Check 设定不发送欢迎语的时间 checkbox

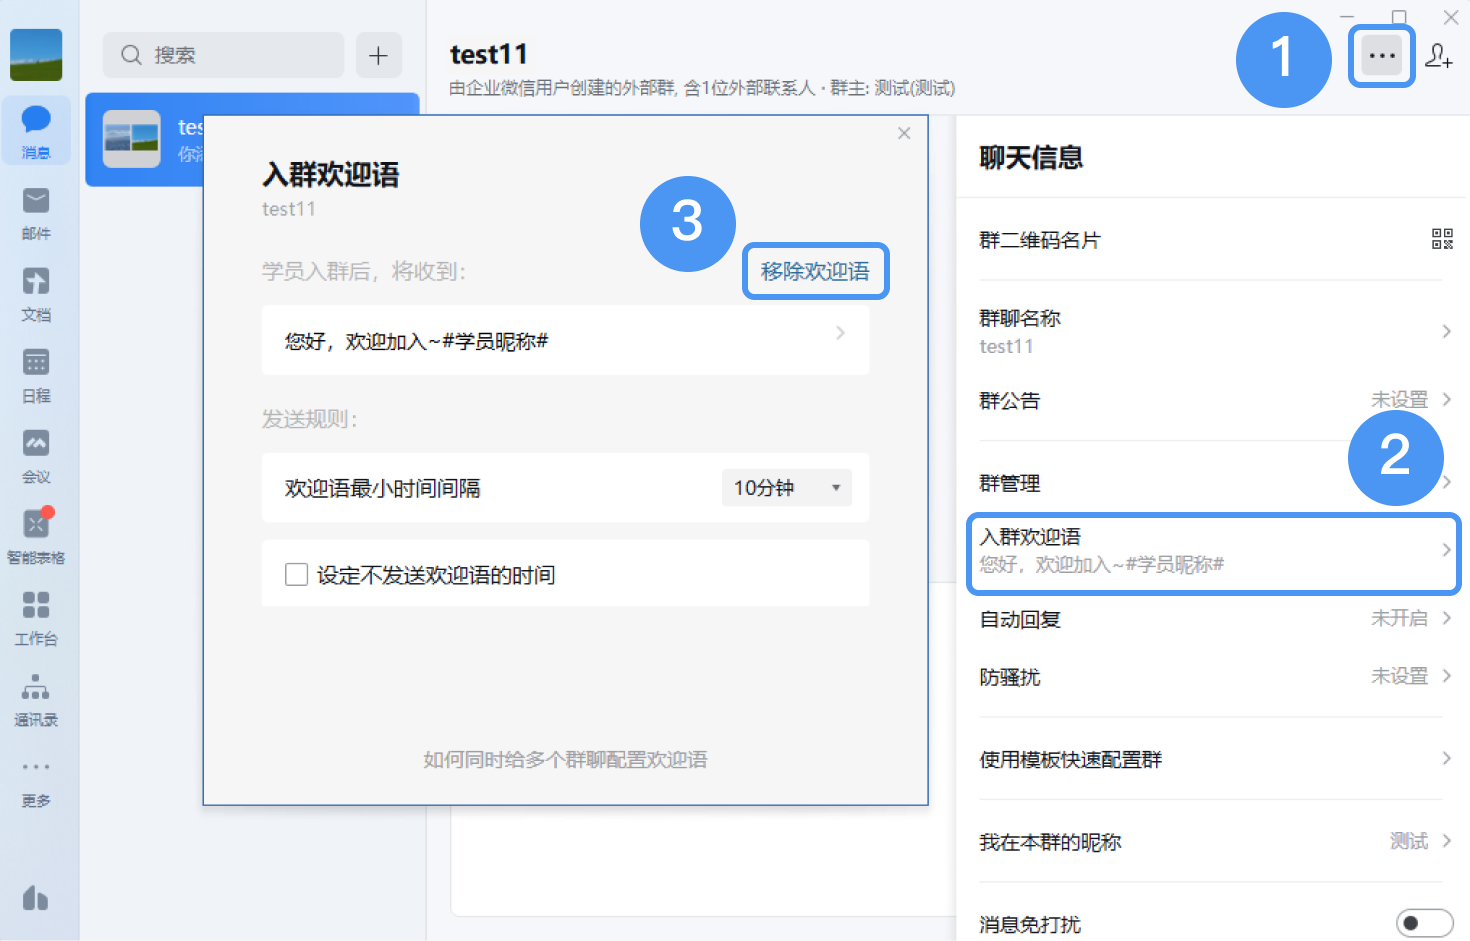coord(296,574)
